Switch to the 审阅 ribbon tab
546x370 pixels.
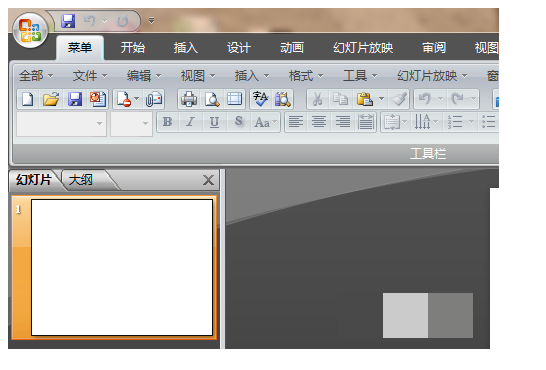click(x=434, y=48)
